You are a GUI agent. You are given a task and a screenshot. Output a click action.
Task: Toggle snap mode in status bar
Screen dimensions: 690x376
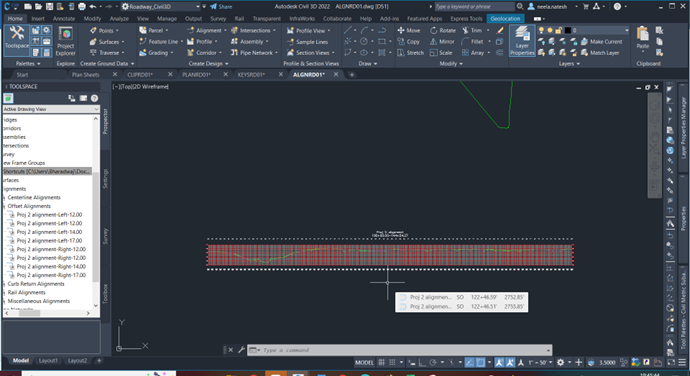tap(392, 362)
